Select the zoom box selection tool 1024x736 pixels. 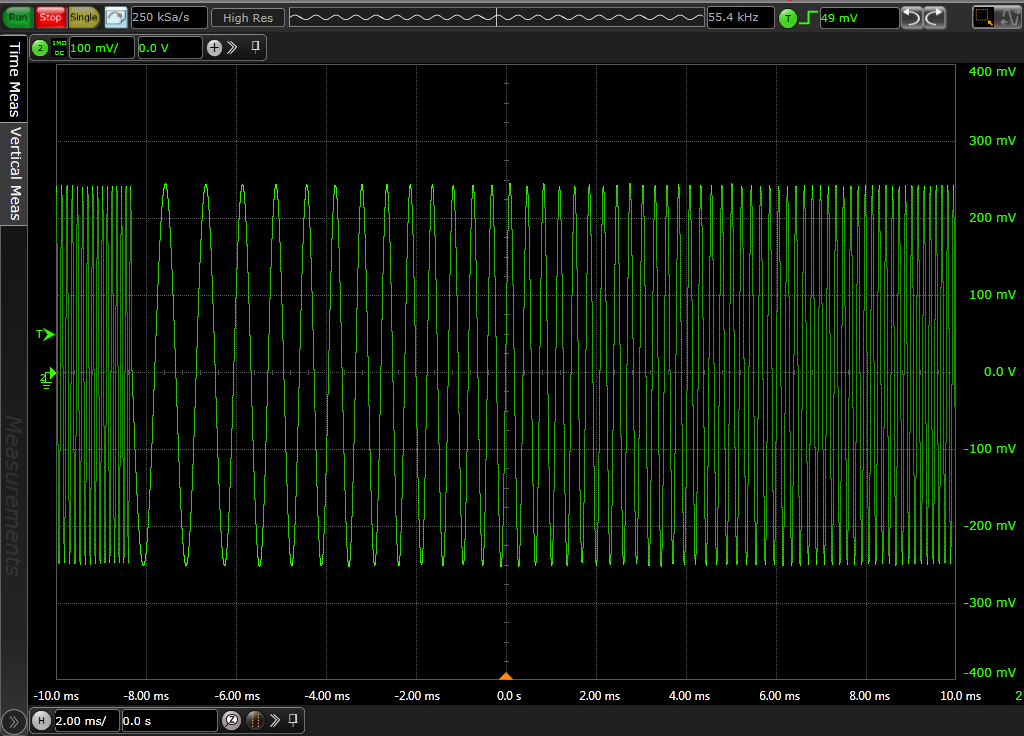click(x=984, y=17)
